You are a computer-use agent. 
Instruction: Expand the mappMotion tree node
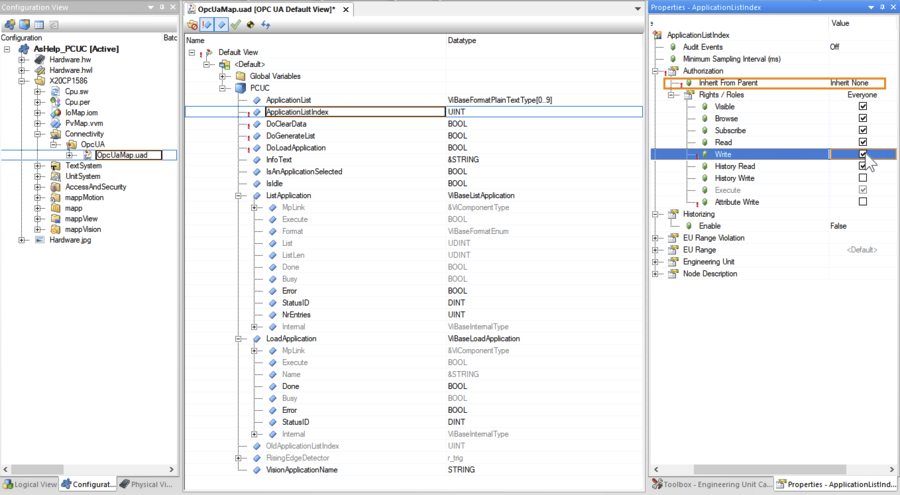click(x=38, y=198)
